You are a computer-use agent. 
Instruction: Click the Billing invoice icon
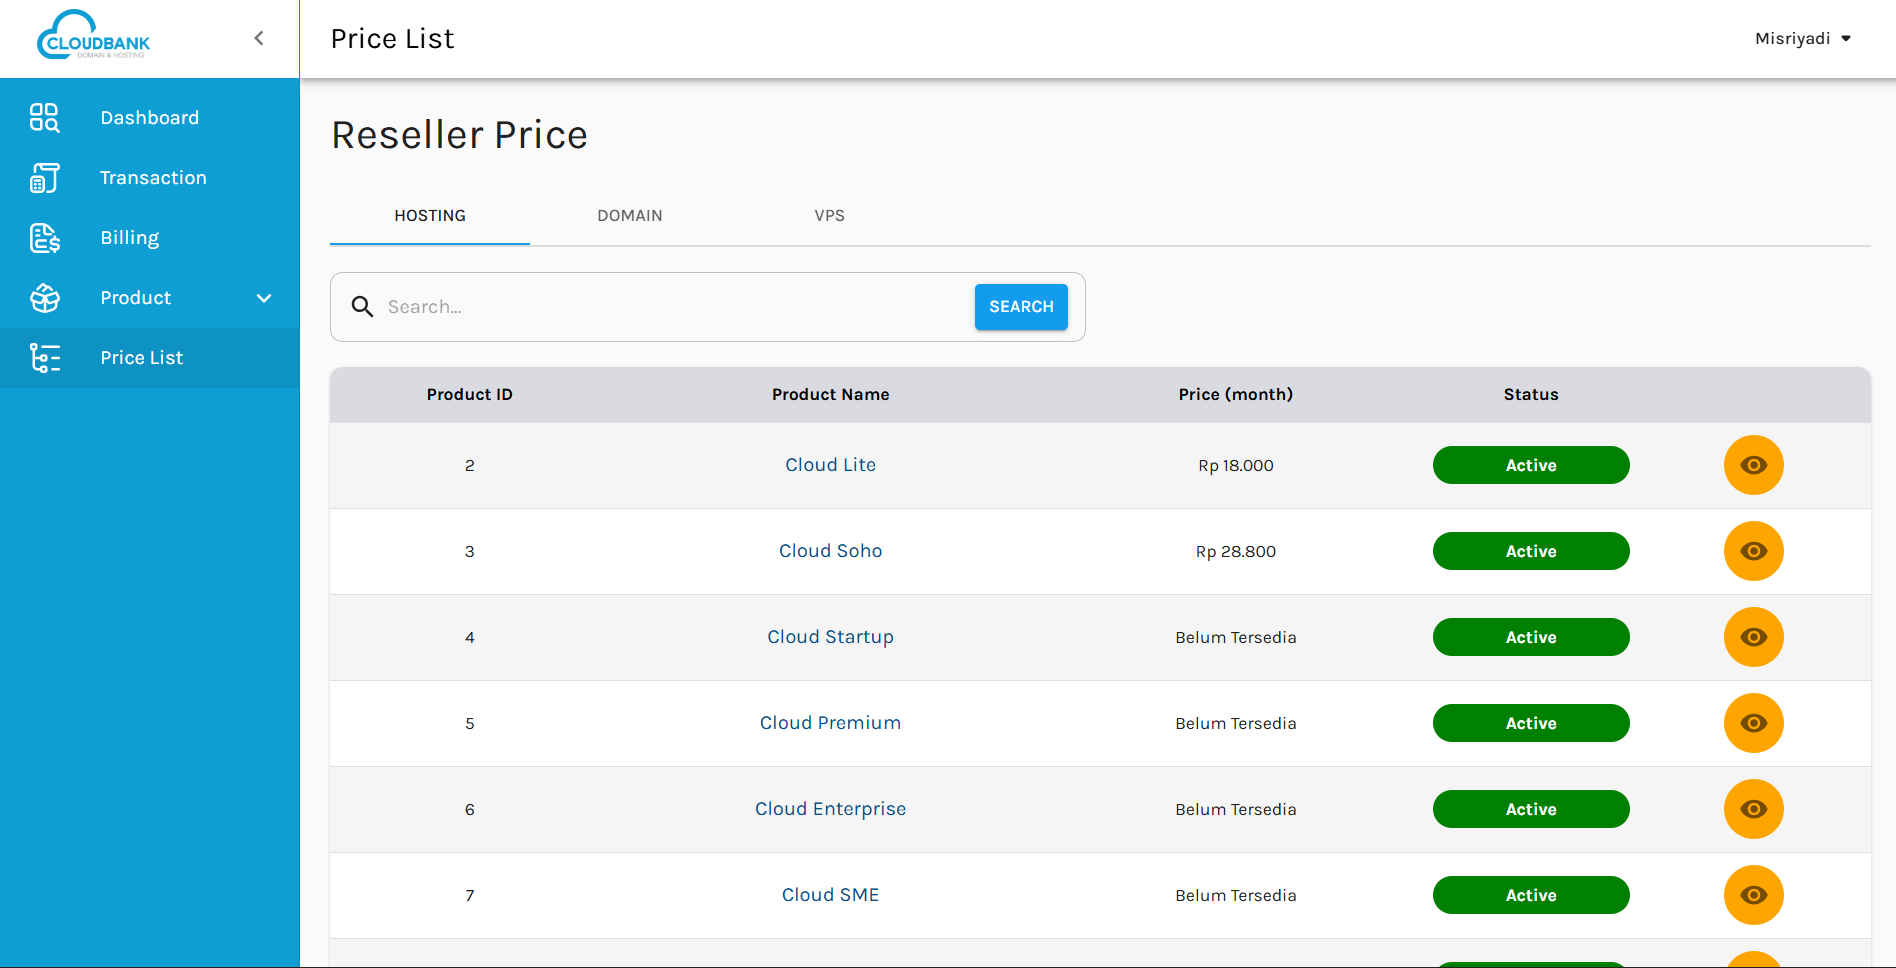(44, 238)
